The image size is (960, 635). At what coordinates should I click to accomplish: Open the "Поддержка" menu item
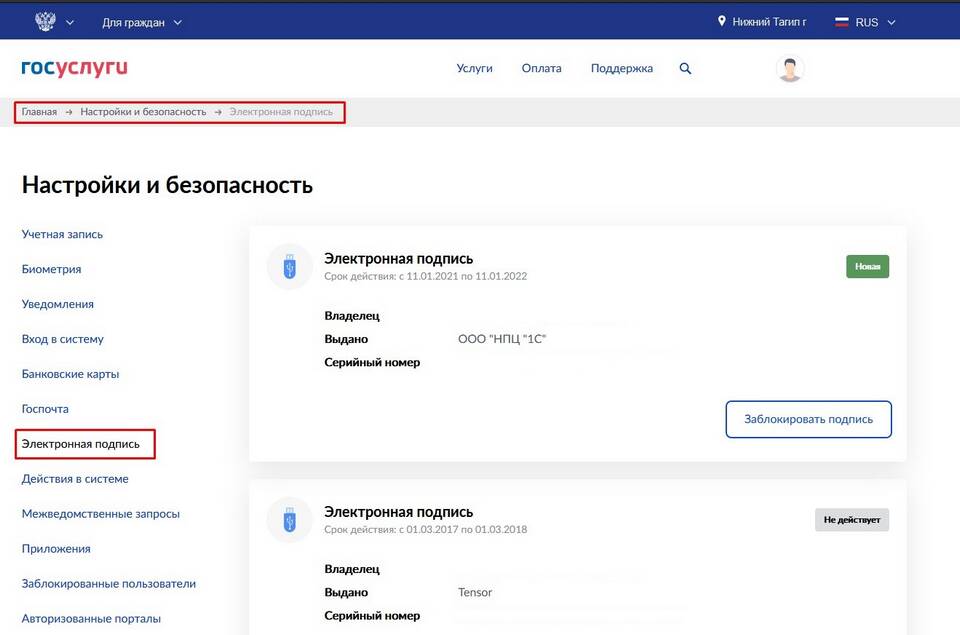pos(621,69)
